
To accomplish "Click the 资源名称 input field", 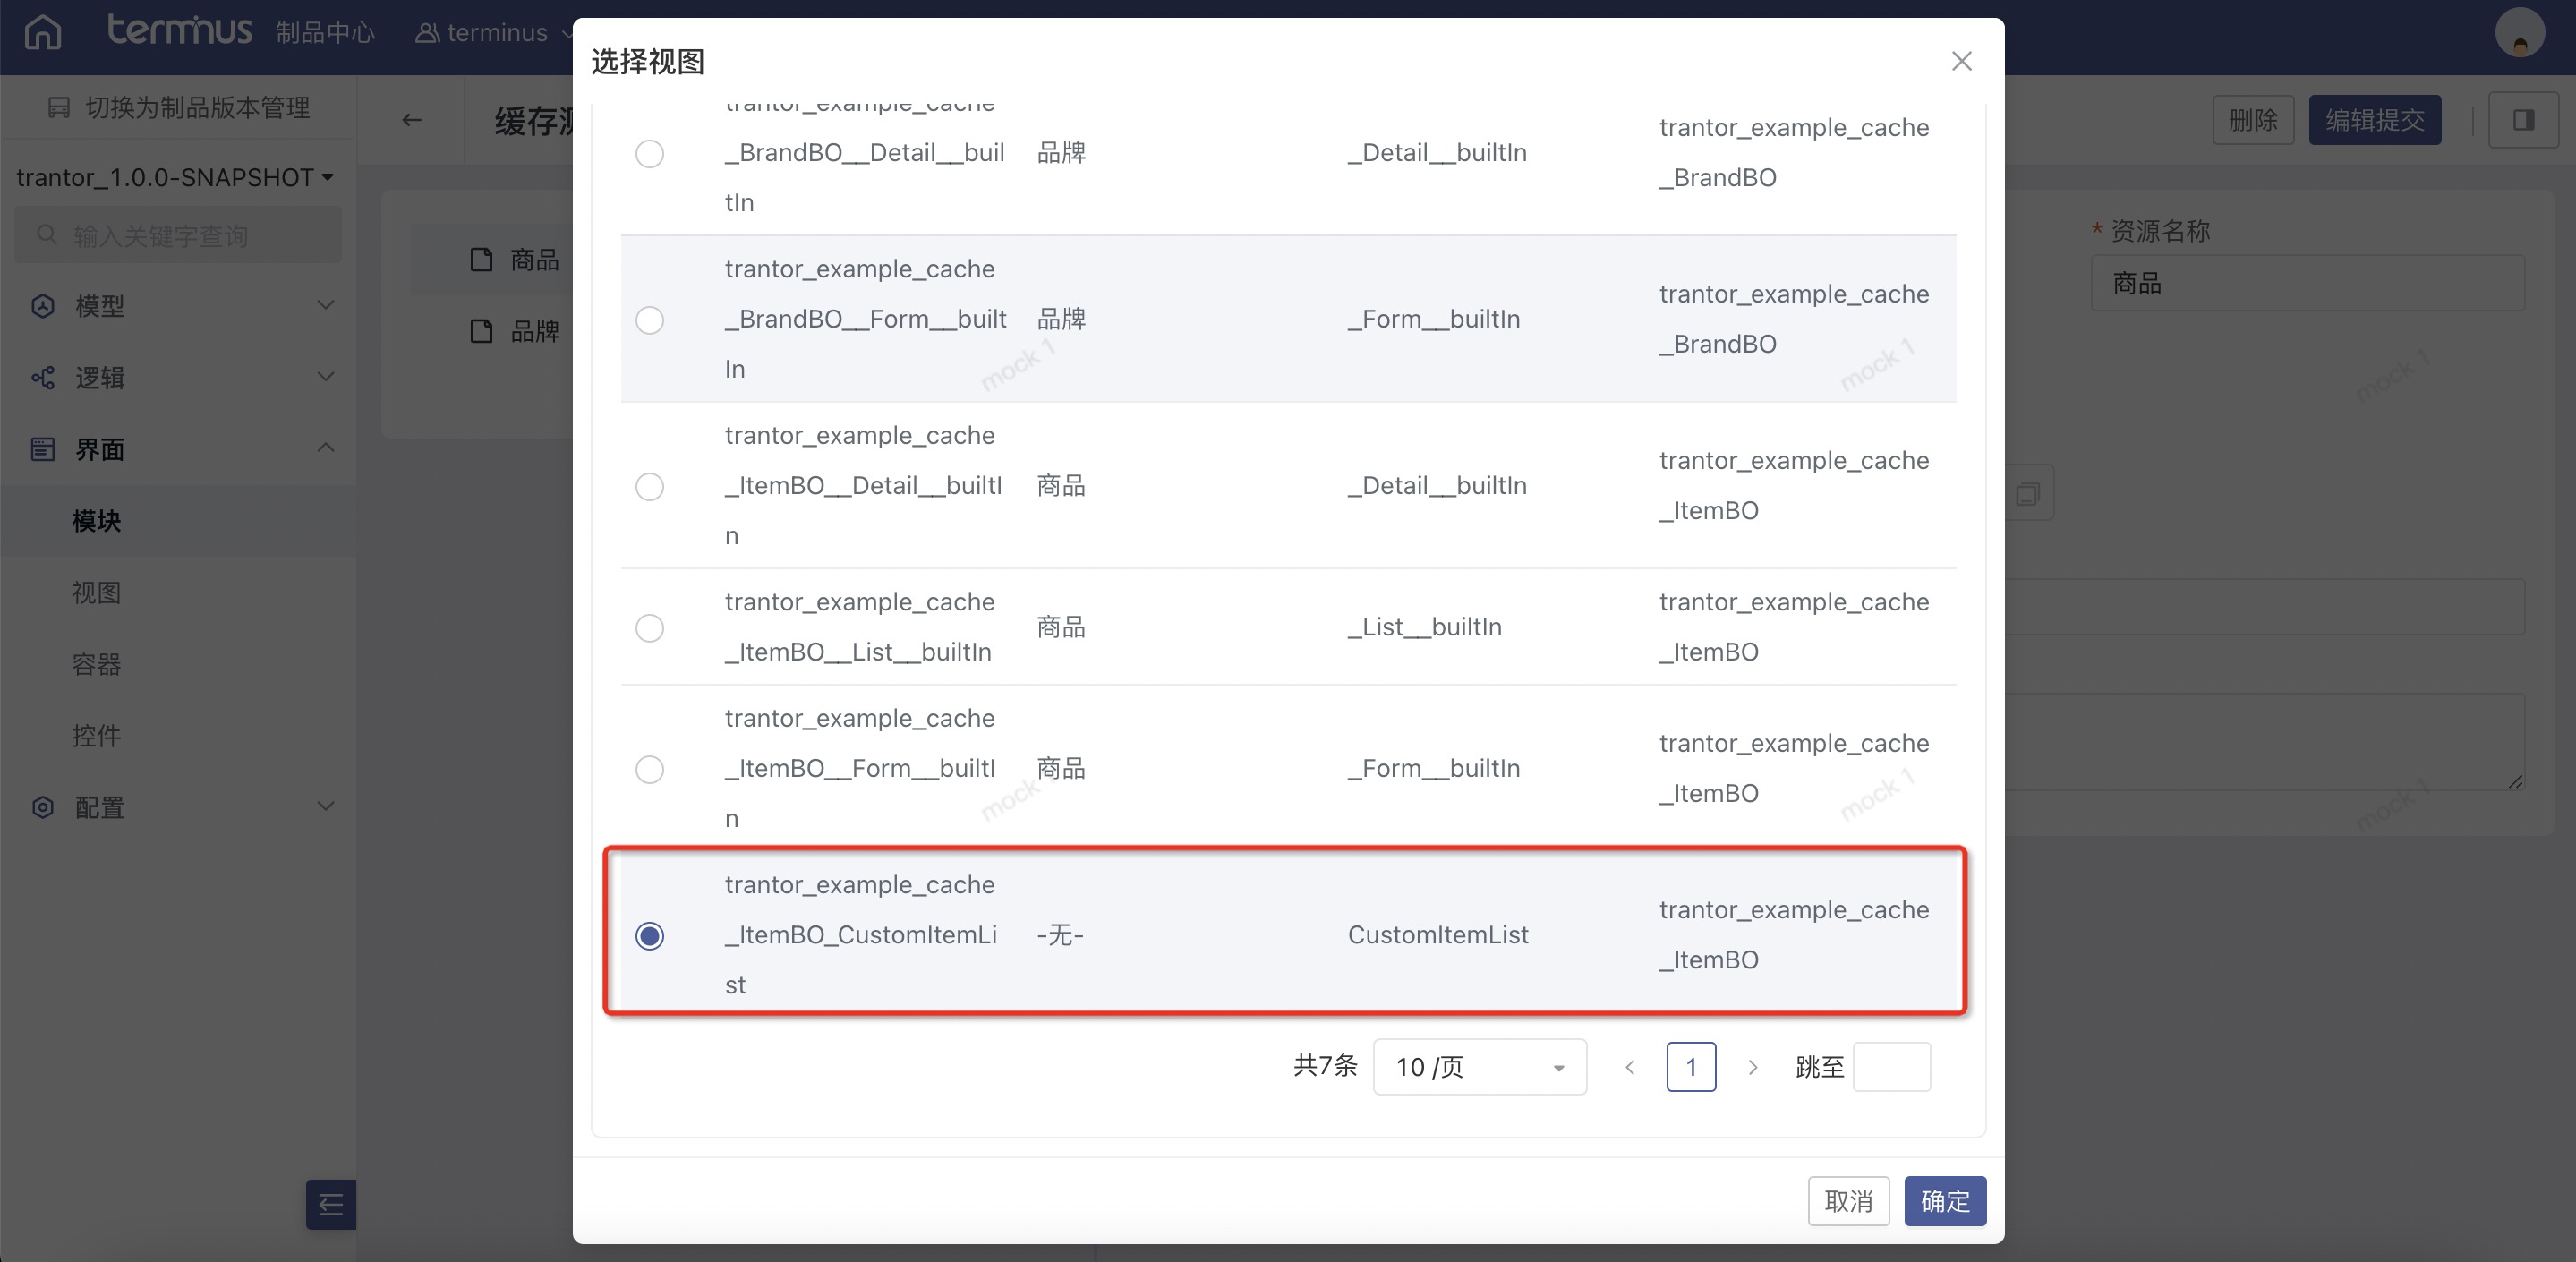I will [x=2307, y=283].
